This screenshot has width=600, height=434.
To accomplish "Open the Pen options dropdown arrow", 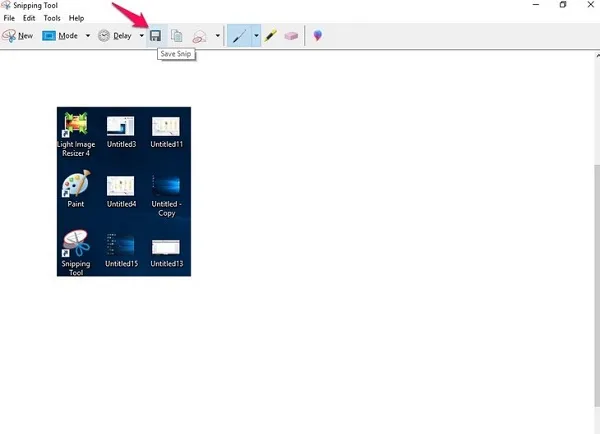I will 256,36.
